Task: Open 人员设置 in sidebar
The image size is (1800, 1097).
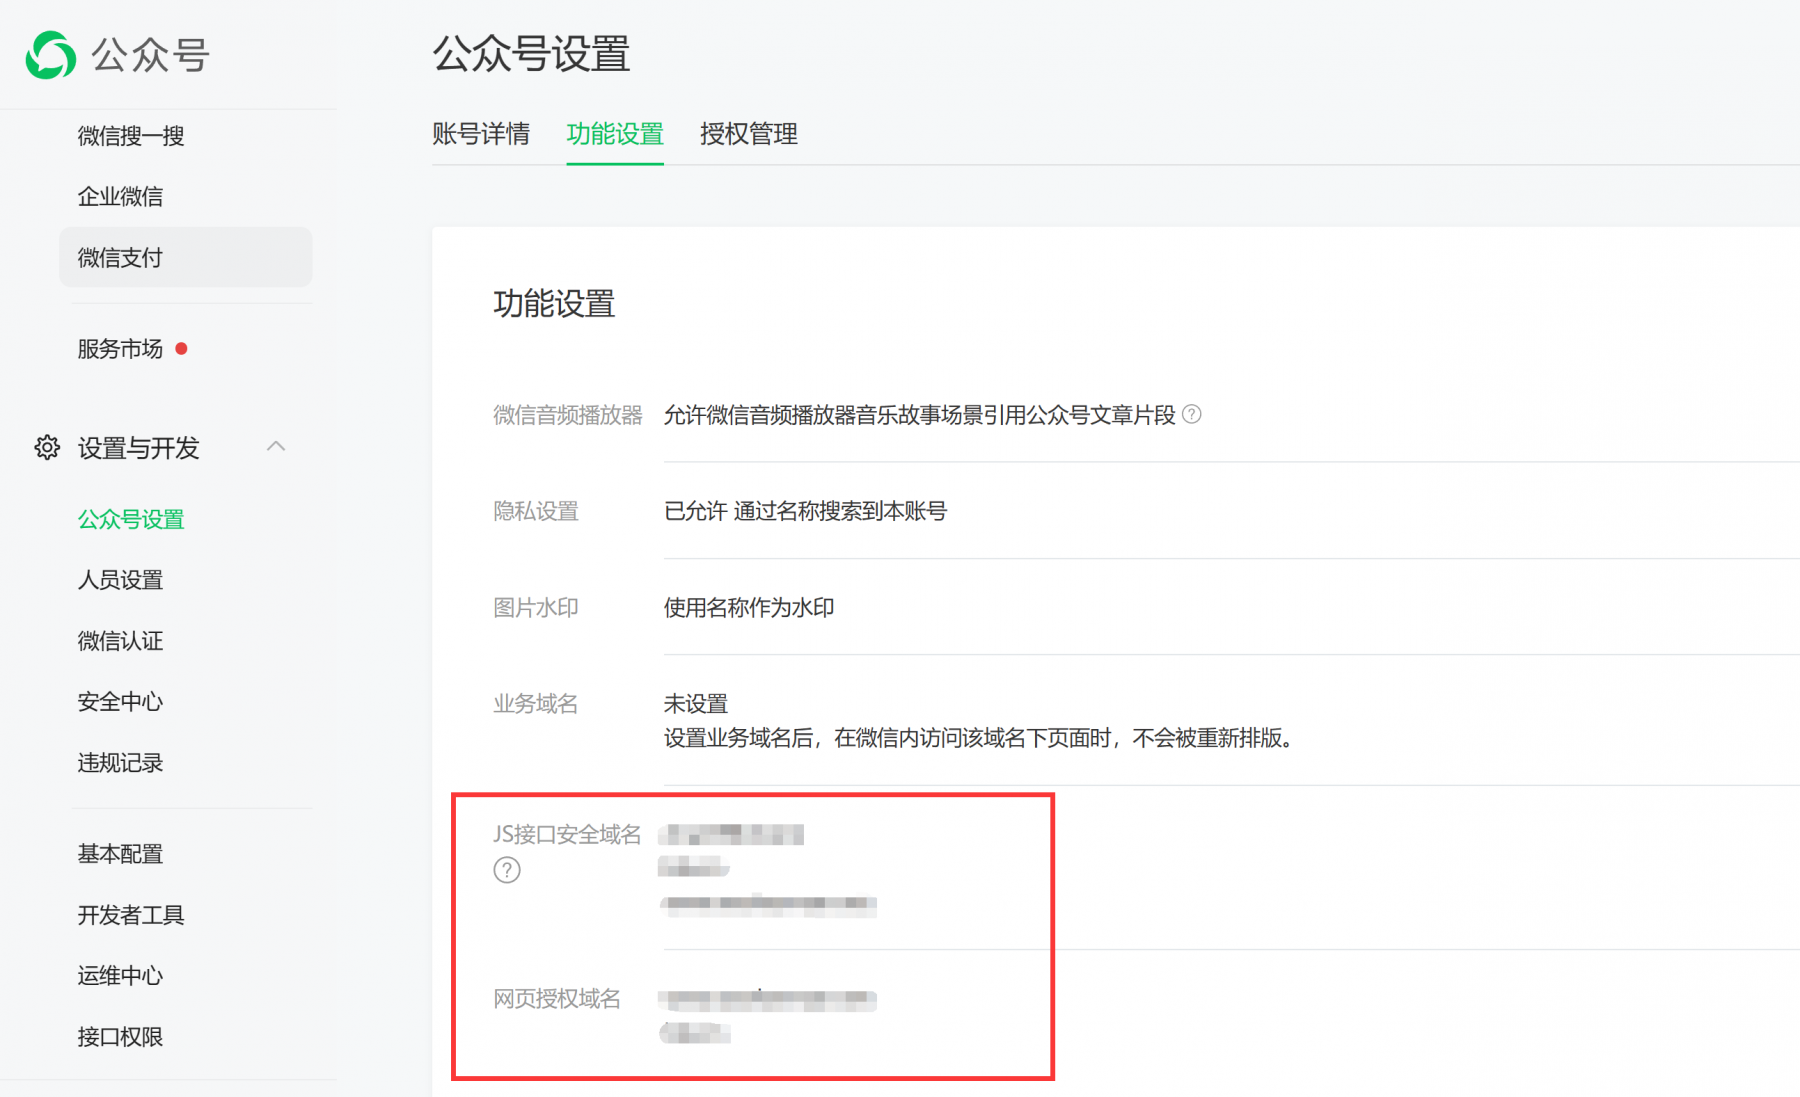Action: pyautogui.click(x=120, y=580)
